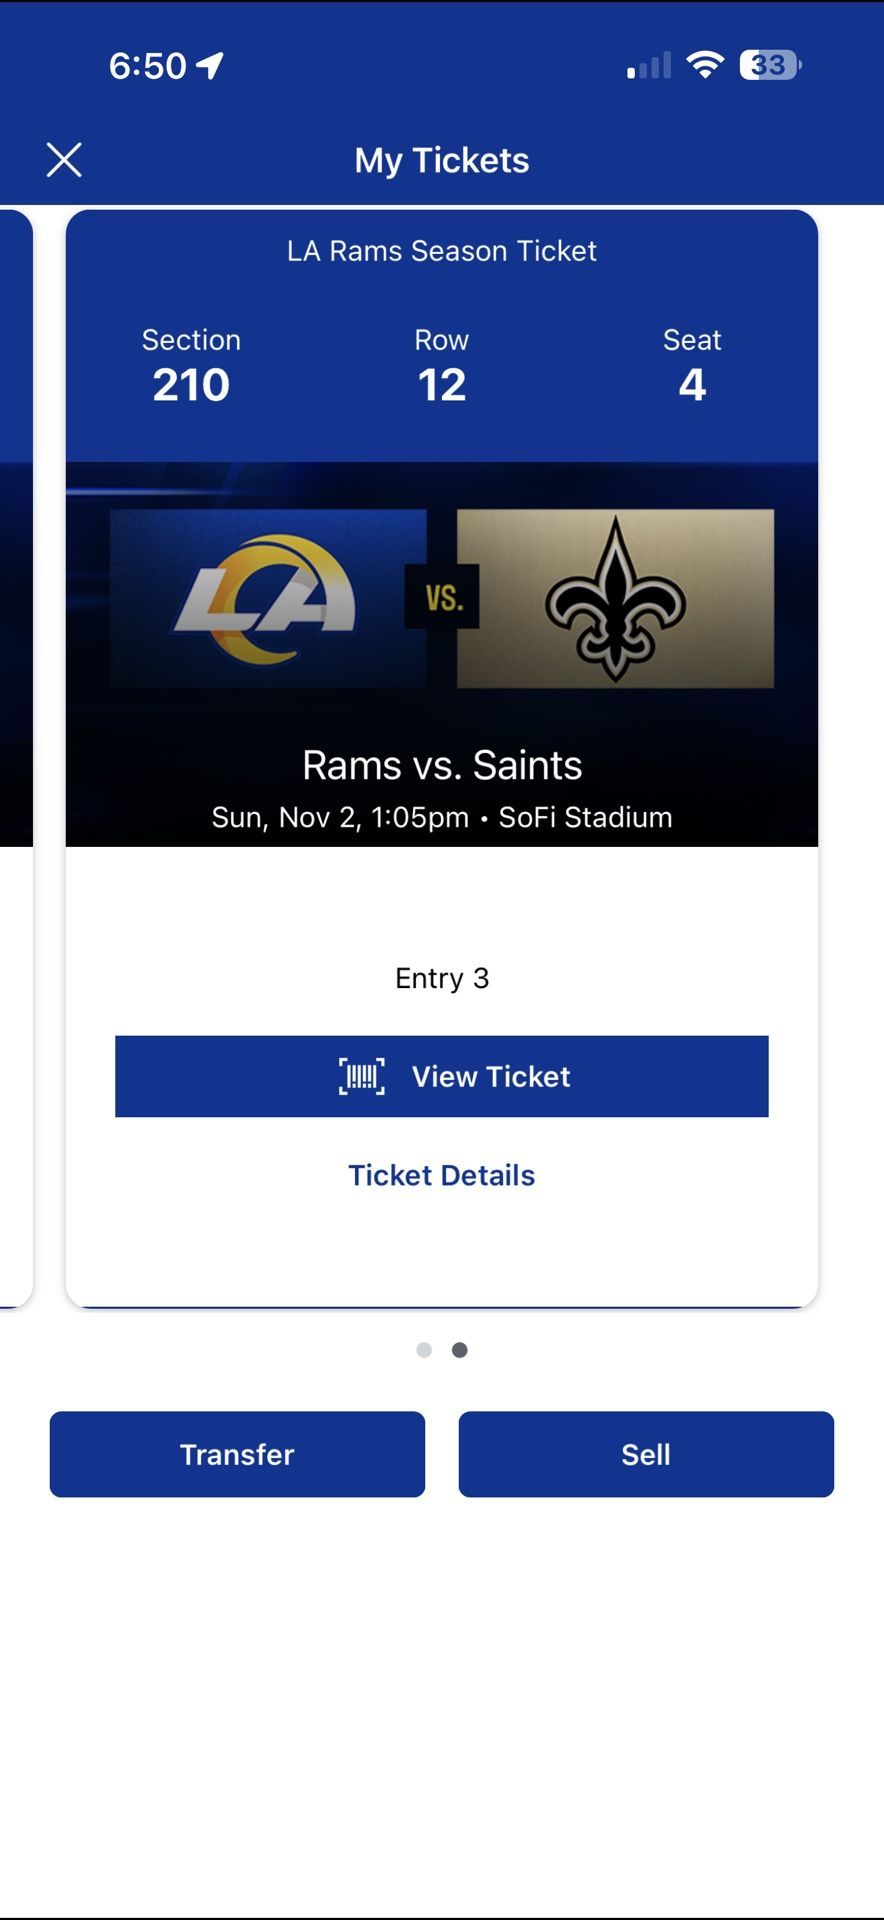Open Ticket Details
The image size is (884, 1920).
pos(441,1175)
